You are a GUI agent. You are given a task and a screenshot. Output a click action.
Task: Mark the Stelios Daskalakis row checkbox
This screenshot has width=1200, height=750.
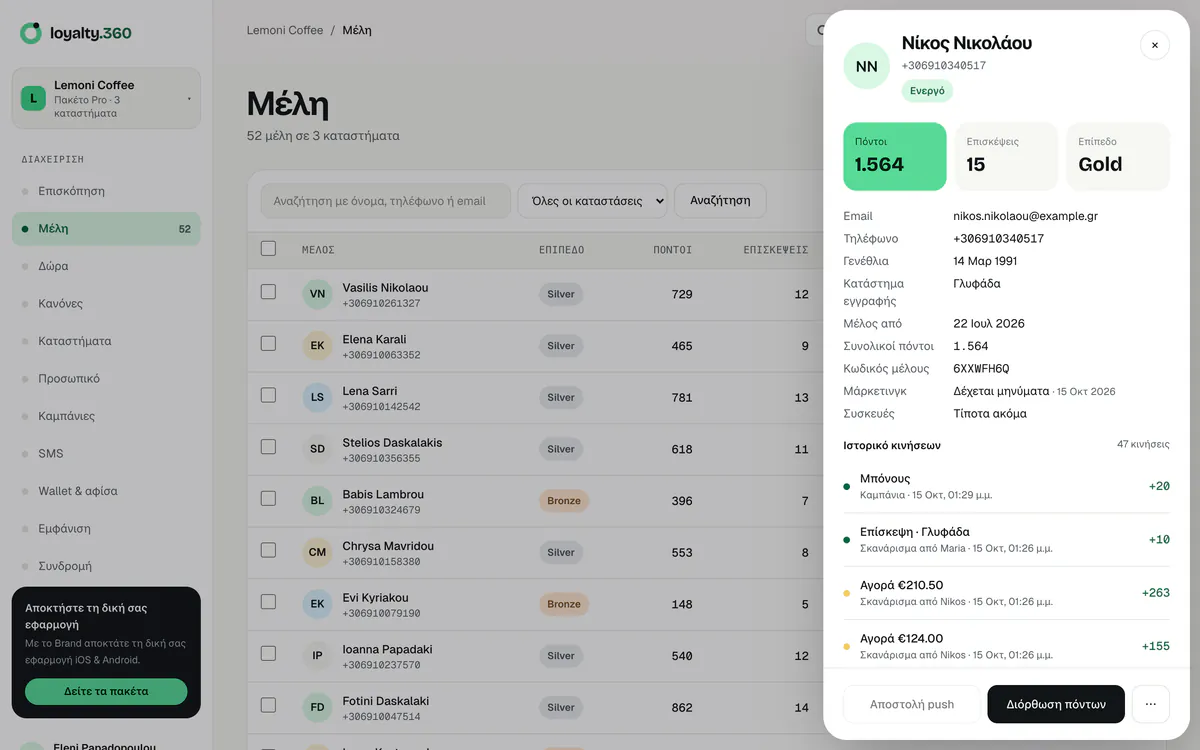268,447
